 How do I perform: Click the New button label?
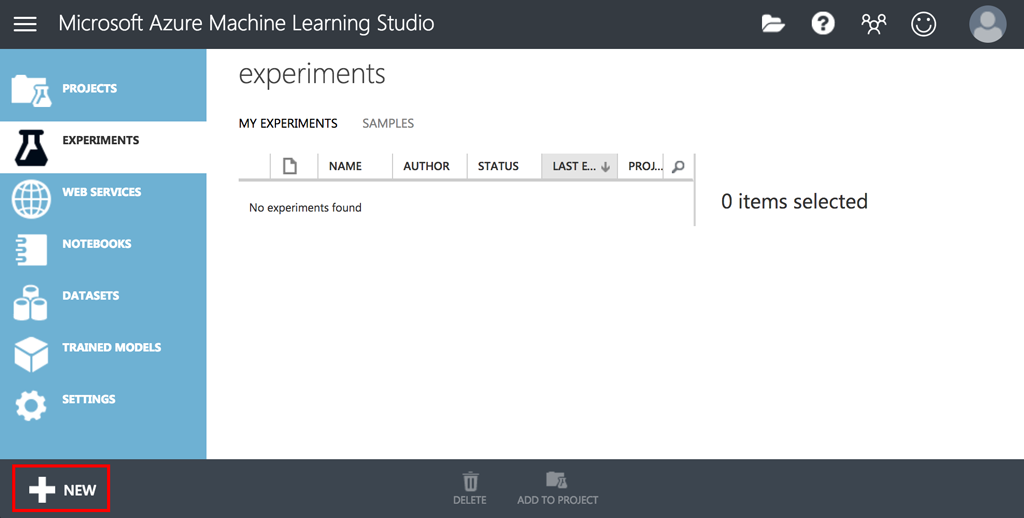(80, 491)
